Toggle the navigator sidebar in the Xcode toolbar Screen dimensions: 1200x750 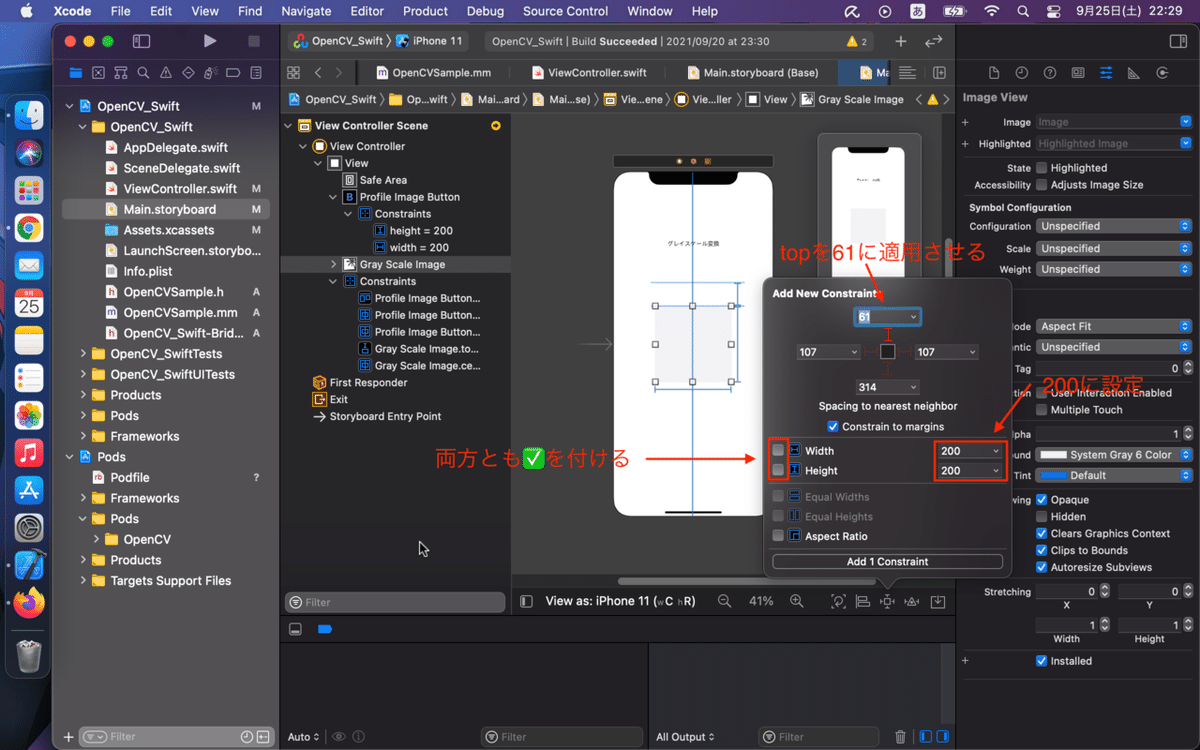pyautogui.click(x=141, y=41)
